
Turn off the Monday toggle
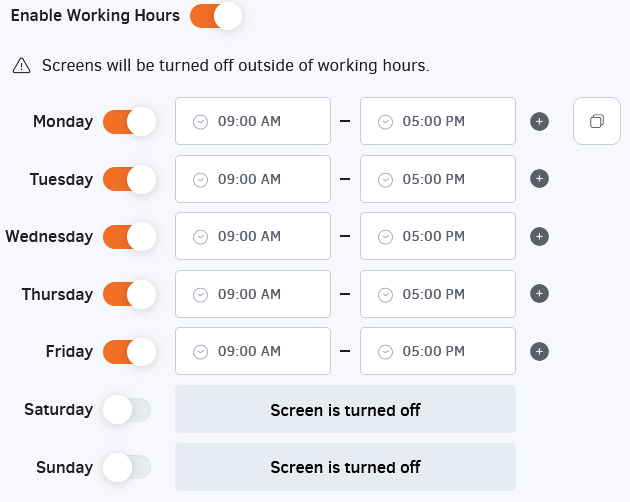[130, 122]
